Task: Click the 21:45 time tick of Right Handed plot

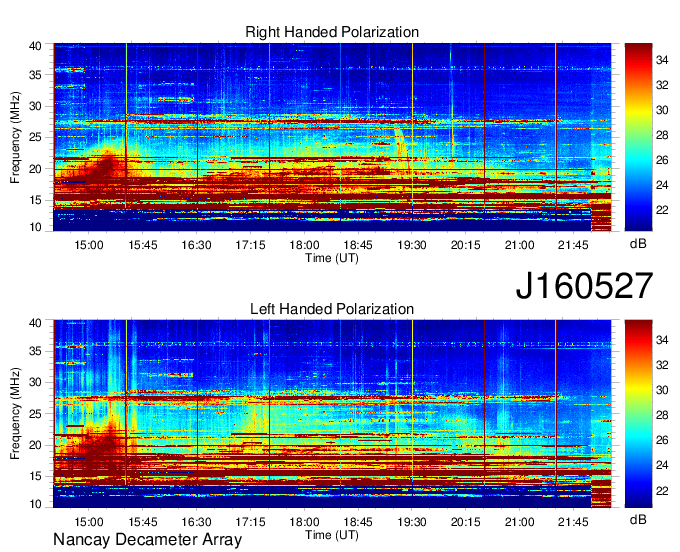Action: pos(573,245)
